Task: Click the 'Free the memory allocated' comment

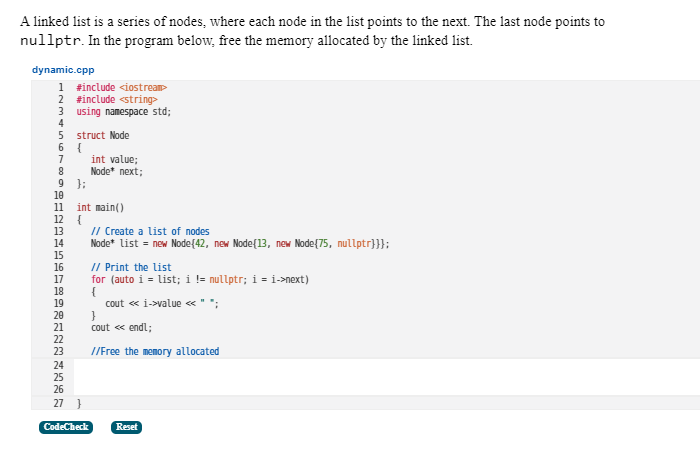Action: (x=155, y=351)
